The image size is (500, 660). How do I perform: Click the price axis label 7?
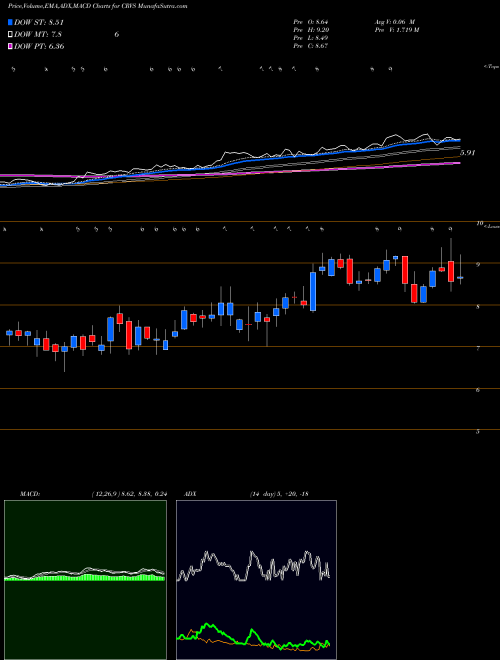478,349
